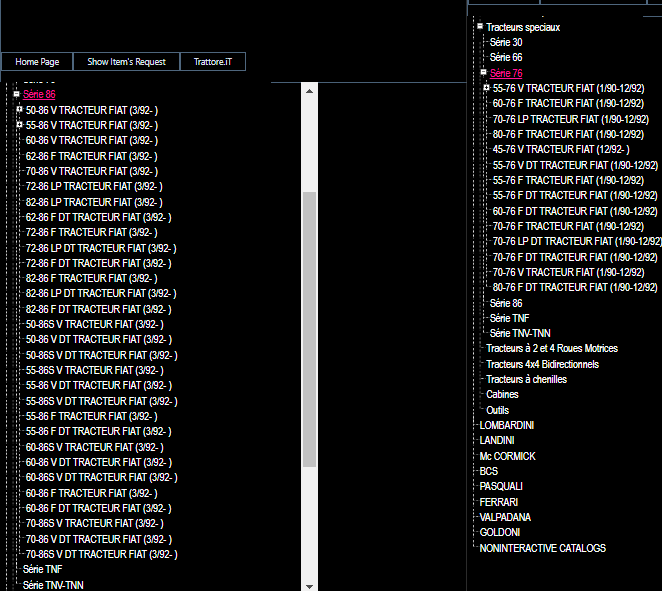Click the pink Série 76 link
The width and height of the screenshot is (662, 591).
(x=506, y=73)
